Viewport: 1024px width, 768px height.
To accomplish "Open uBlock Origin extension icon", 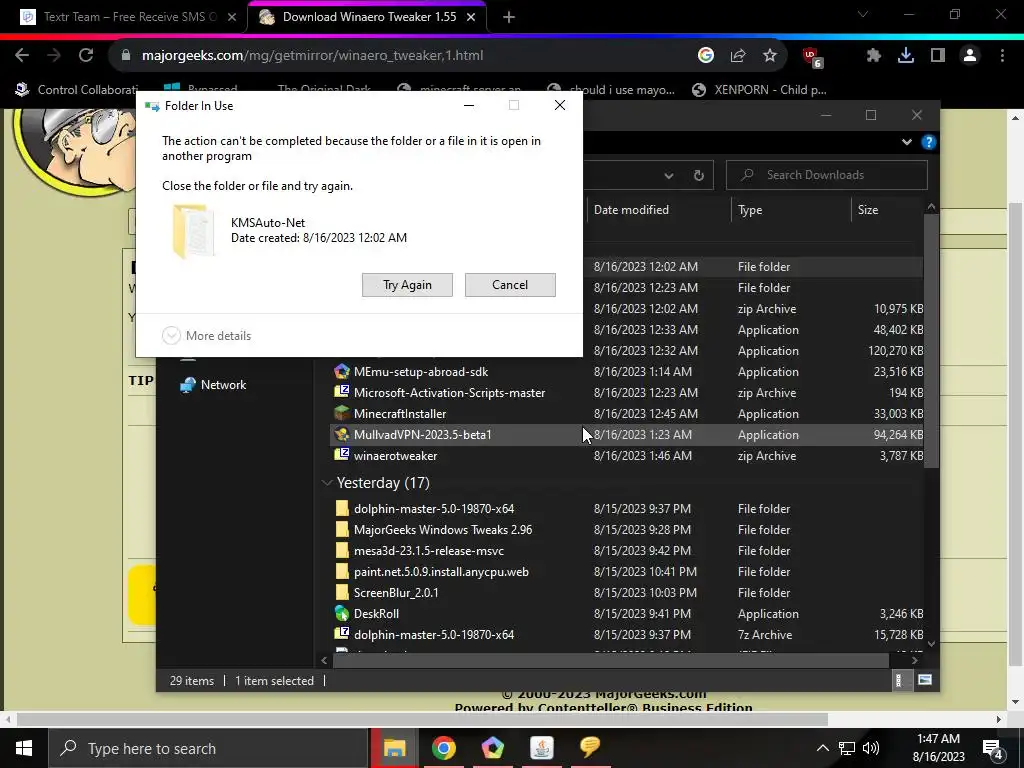I will [812, 57].
